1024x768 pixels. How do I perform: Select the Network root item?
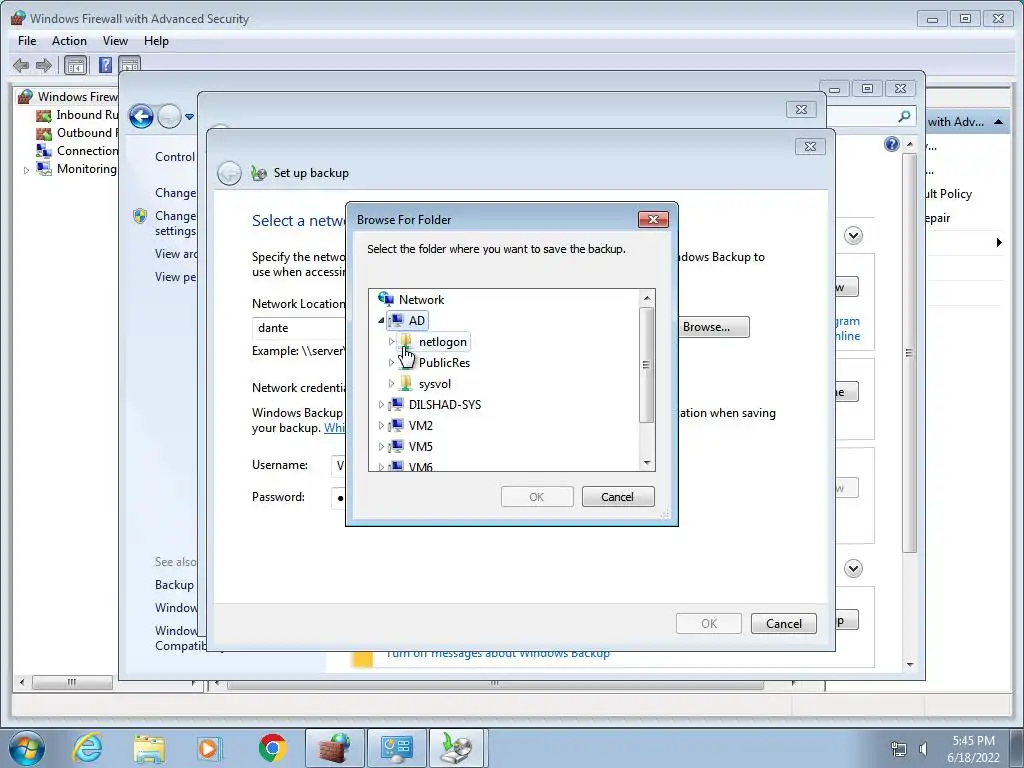click(x=421, y=300)
